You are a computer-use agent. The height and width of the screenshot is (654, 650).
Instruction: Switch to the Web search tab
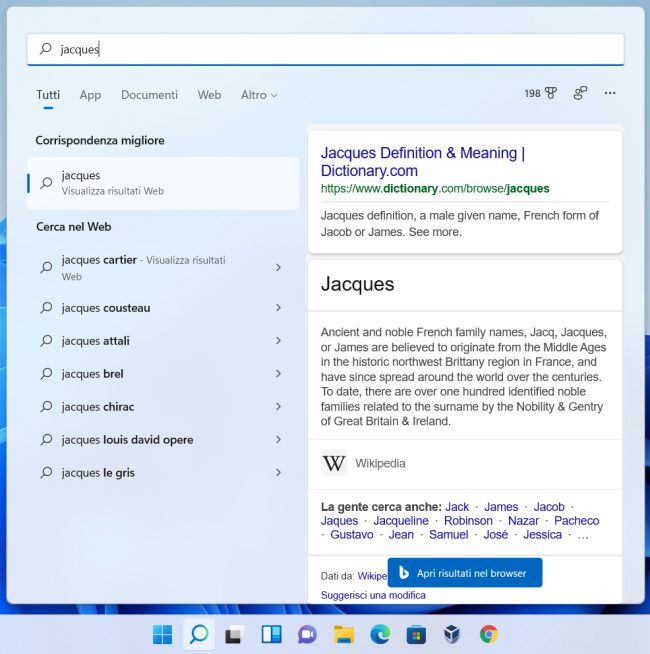[209, 95]
